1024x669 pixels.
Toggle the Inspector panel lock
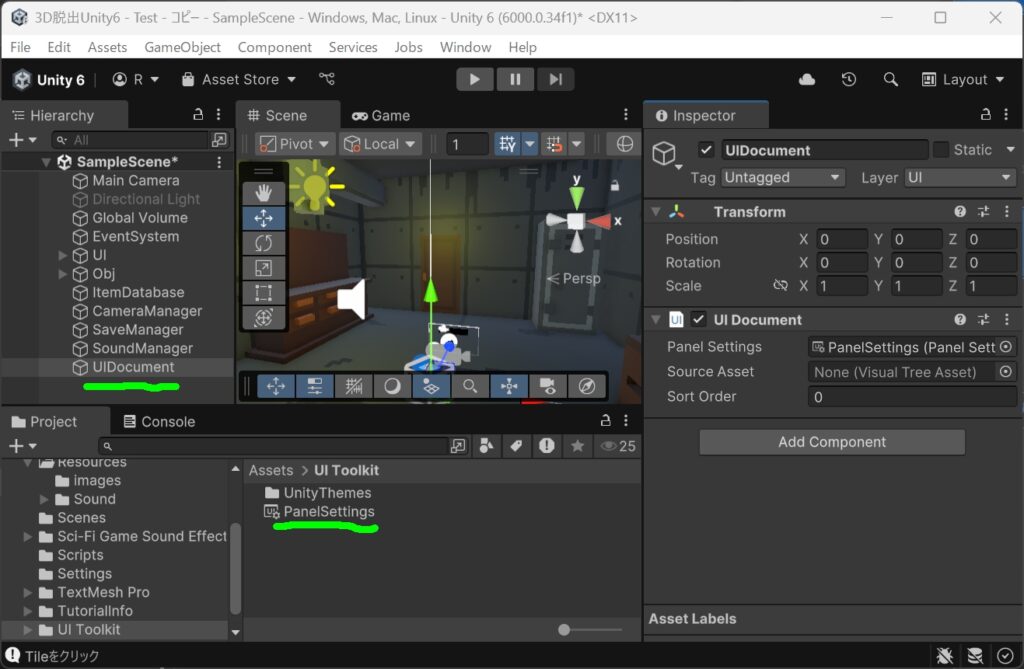tap(985, 114)
